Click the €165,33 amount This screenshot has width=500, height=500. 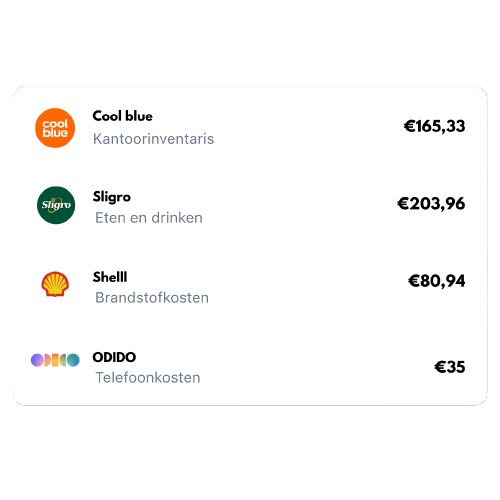(434, 126)
